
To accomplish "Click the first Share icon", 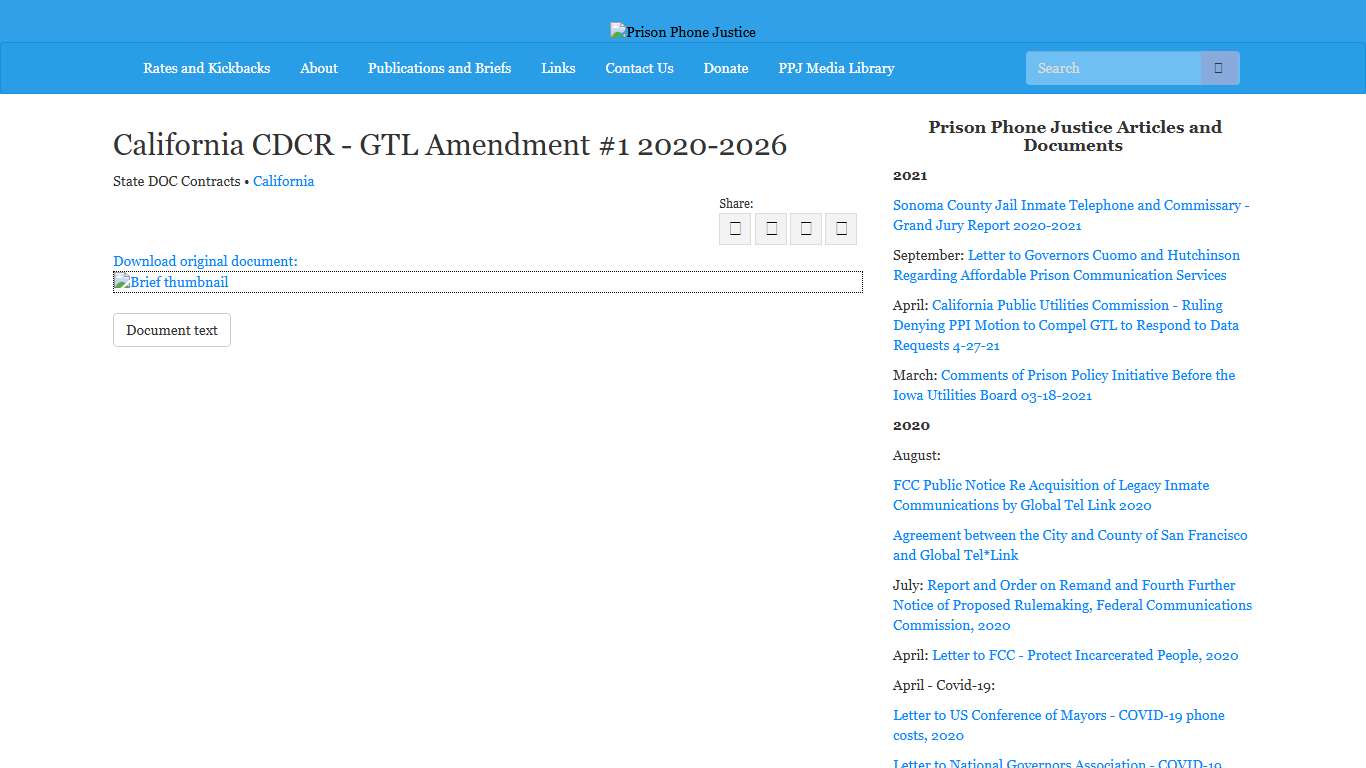I will click(x=735, y=228).
